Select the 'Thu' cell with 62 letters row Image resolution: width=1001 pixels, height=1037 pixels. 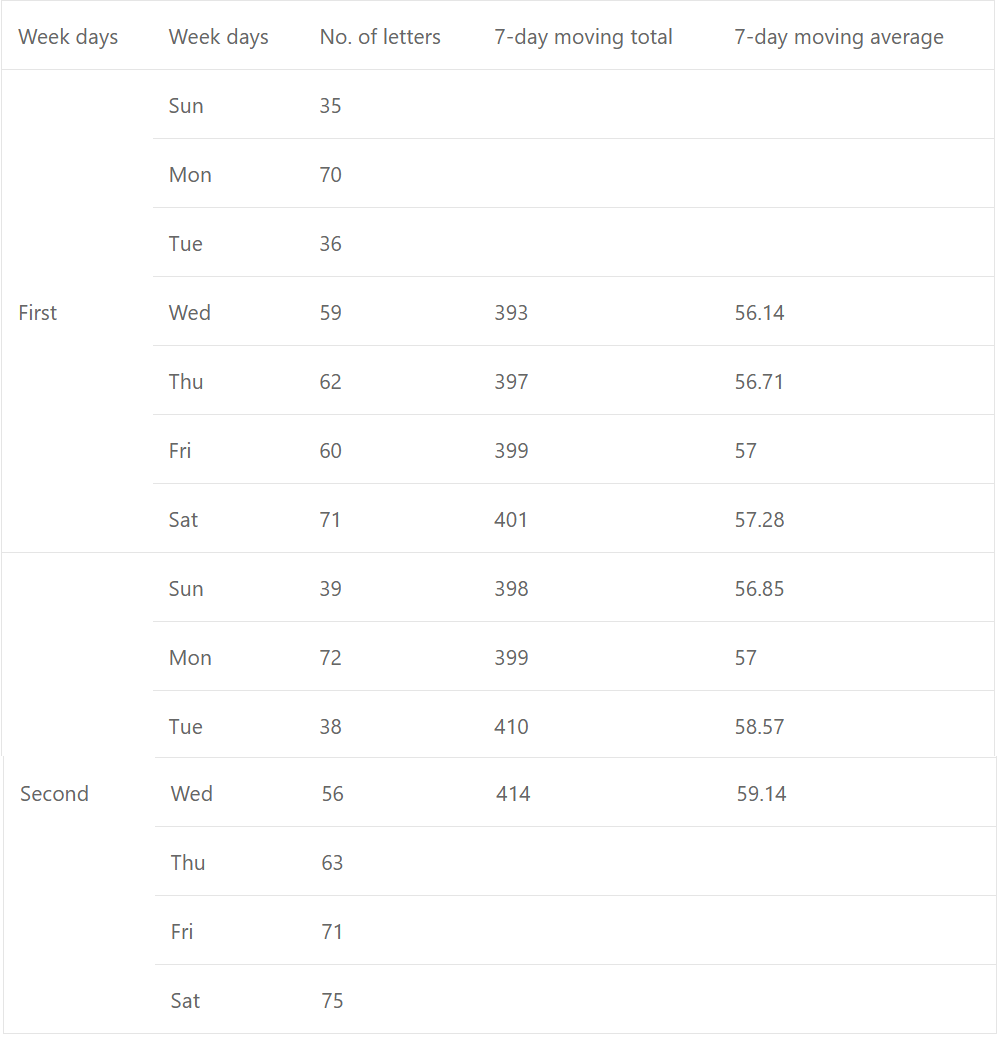pos(186,382)
